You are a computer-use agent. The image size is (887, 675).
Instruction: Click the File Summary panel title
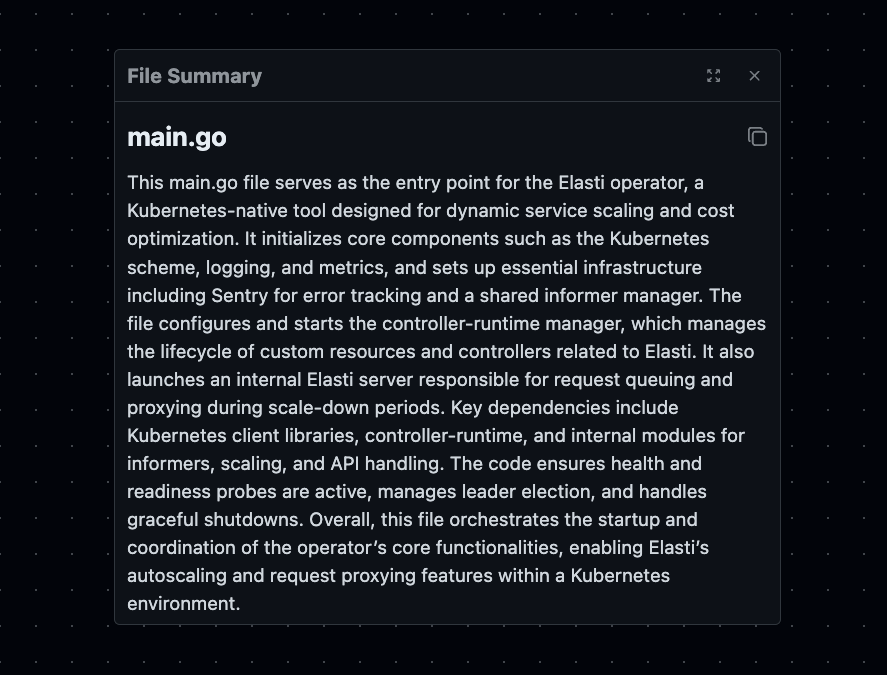[194, 76]
